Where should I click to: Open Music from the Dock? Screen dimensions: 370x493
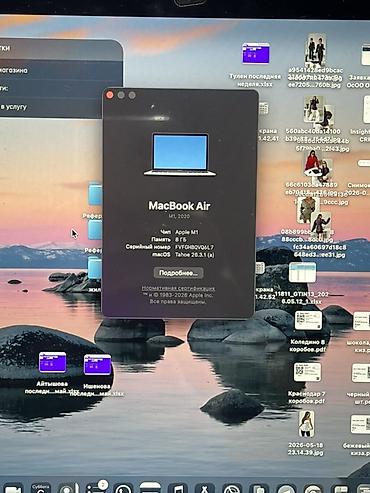click(x=178, y=488)
